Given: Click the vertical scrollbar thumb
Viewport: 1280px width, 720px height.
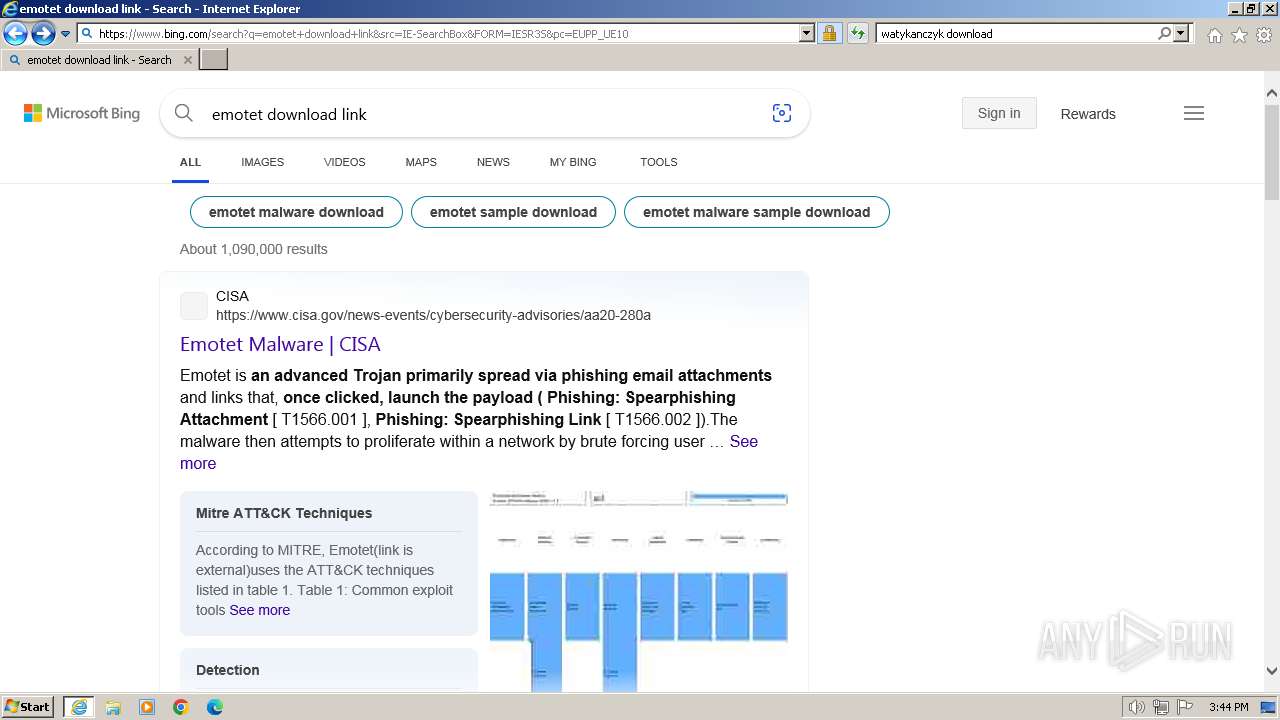Looking at the screenshot, I should coord(1271,151).
